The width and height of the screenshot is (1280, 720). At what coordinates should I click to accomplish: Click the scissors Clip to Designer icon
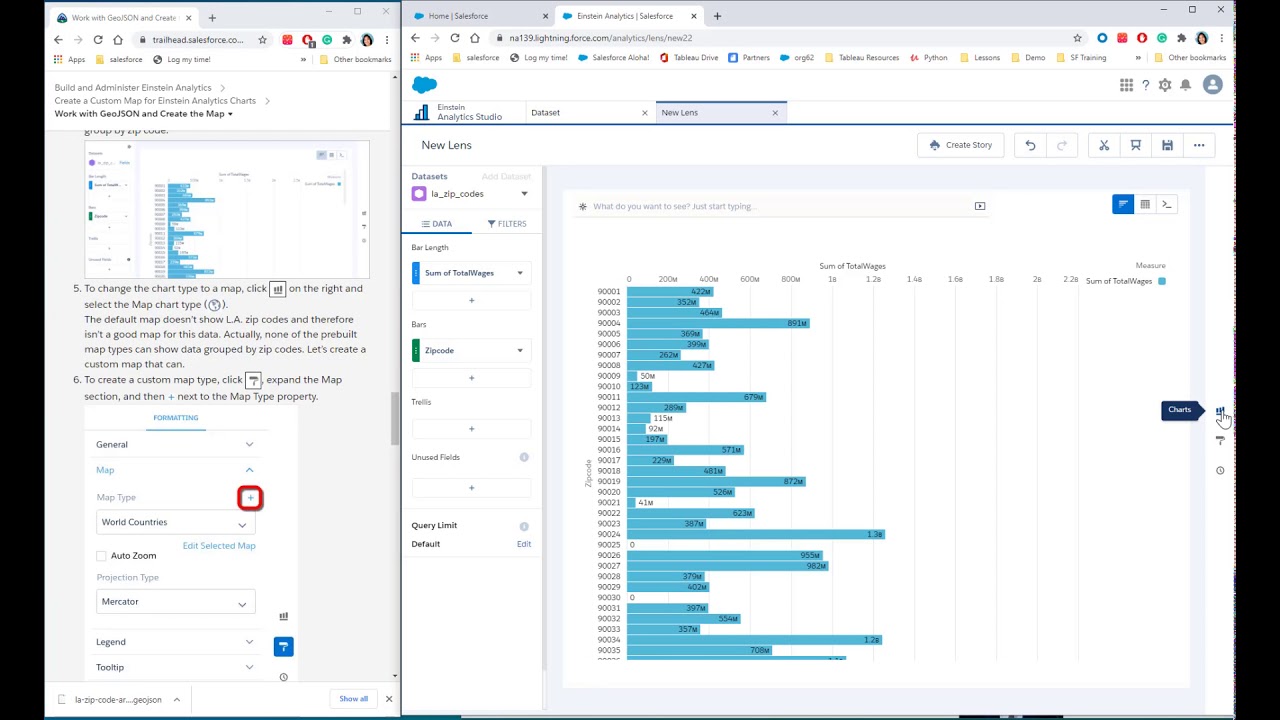click(1104, 145)
